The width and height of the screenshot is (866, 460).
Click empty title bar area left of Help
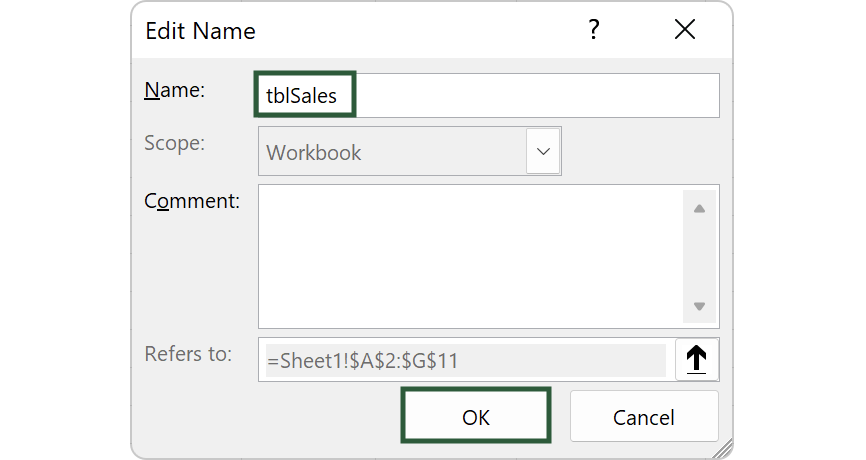pos(420,31)
